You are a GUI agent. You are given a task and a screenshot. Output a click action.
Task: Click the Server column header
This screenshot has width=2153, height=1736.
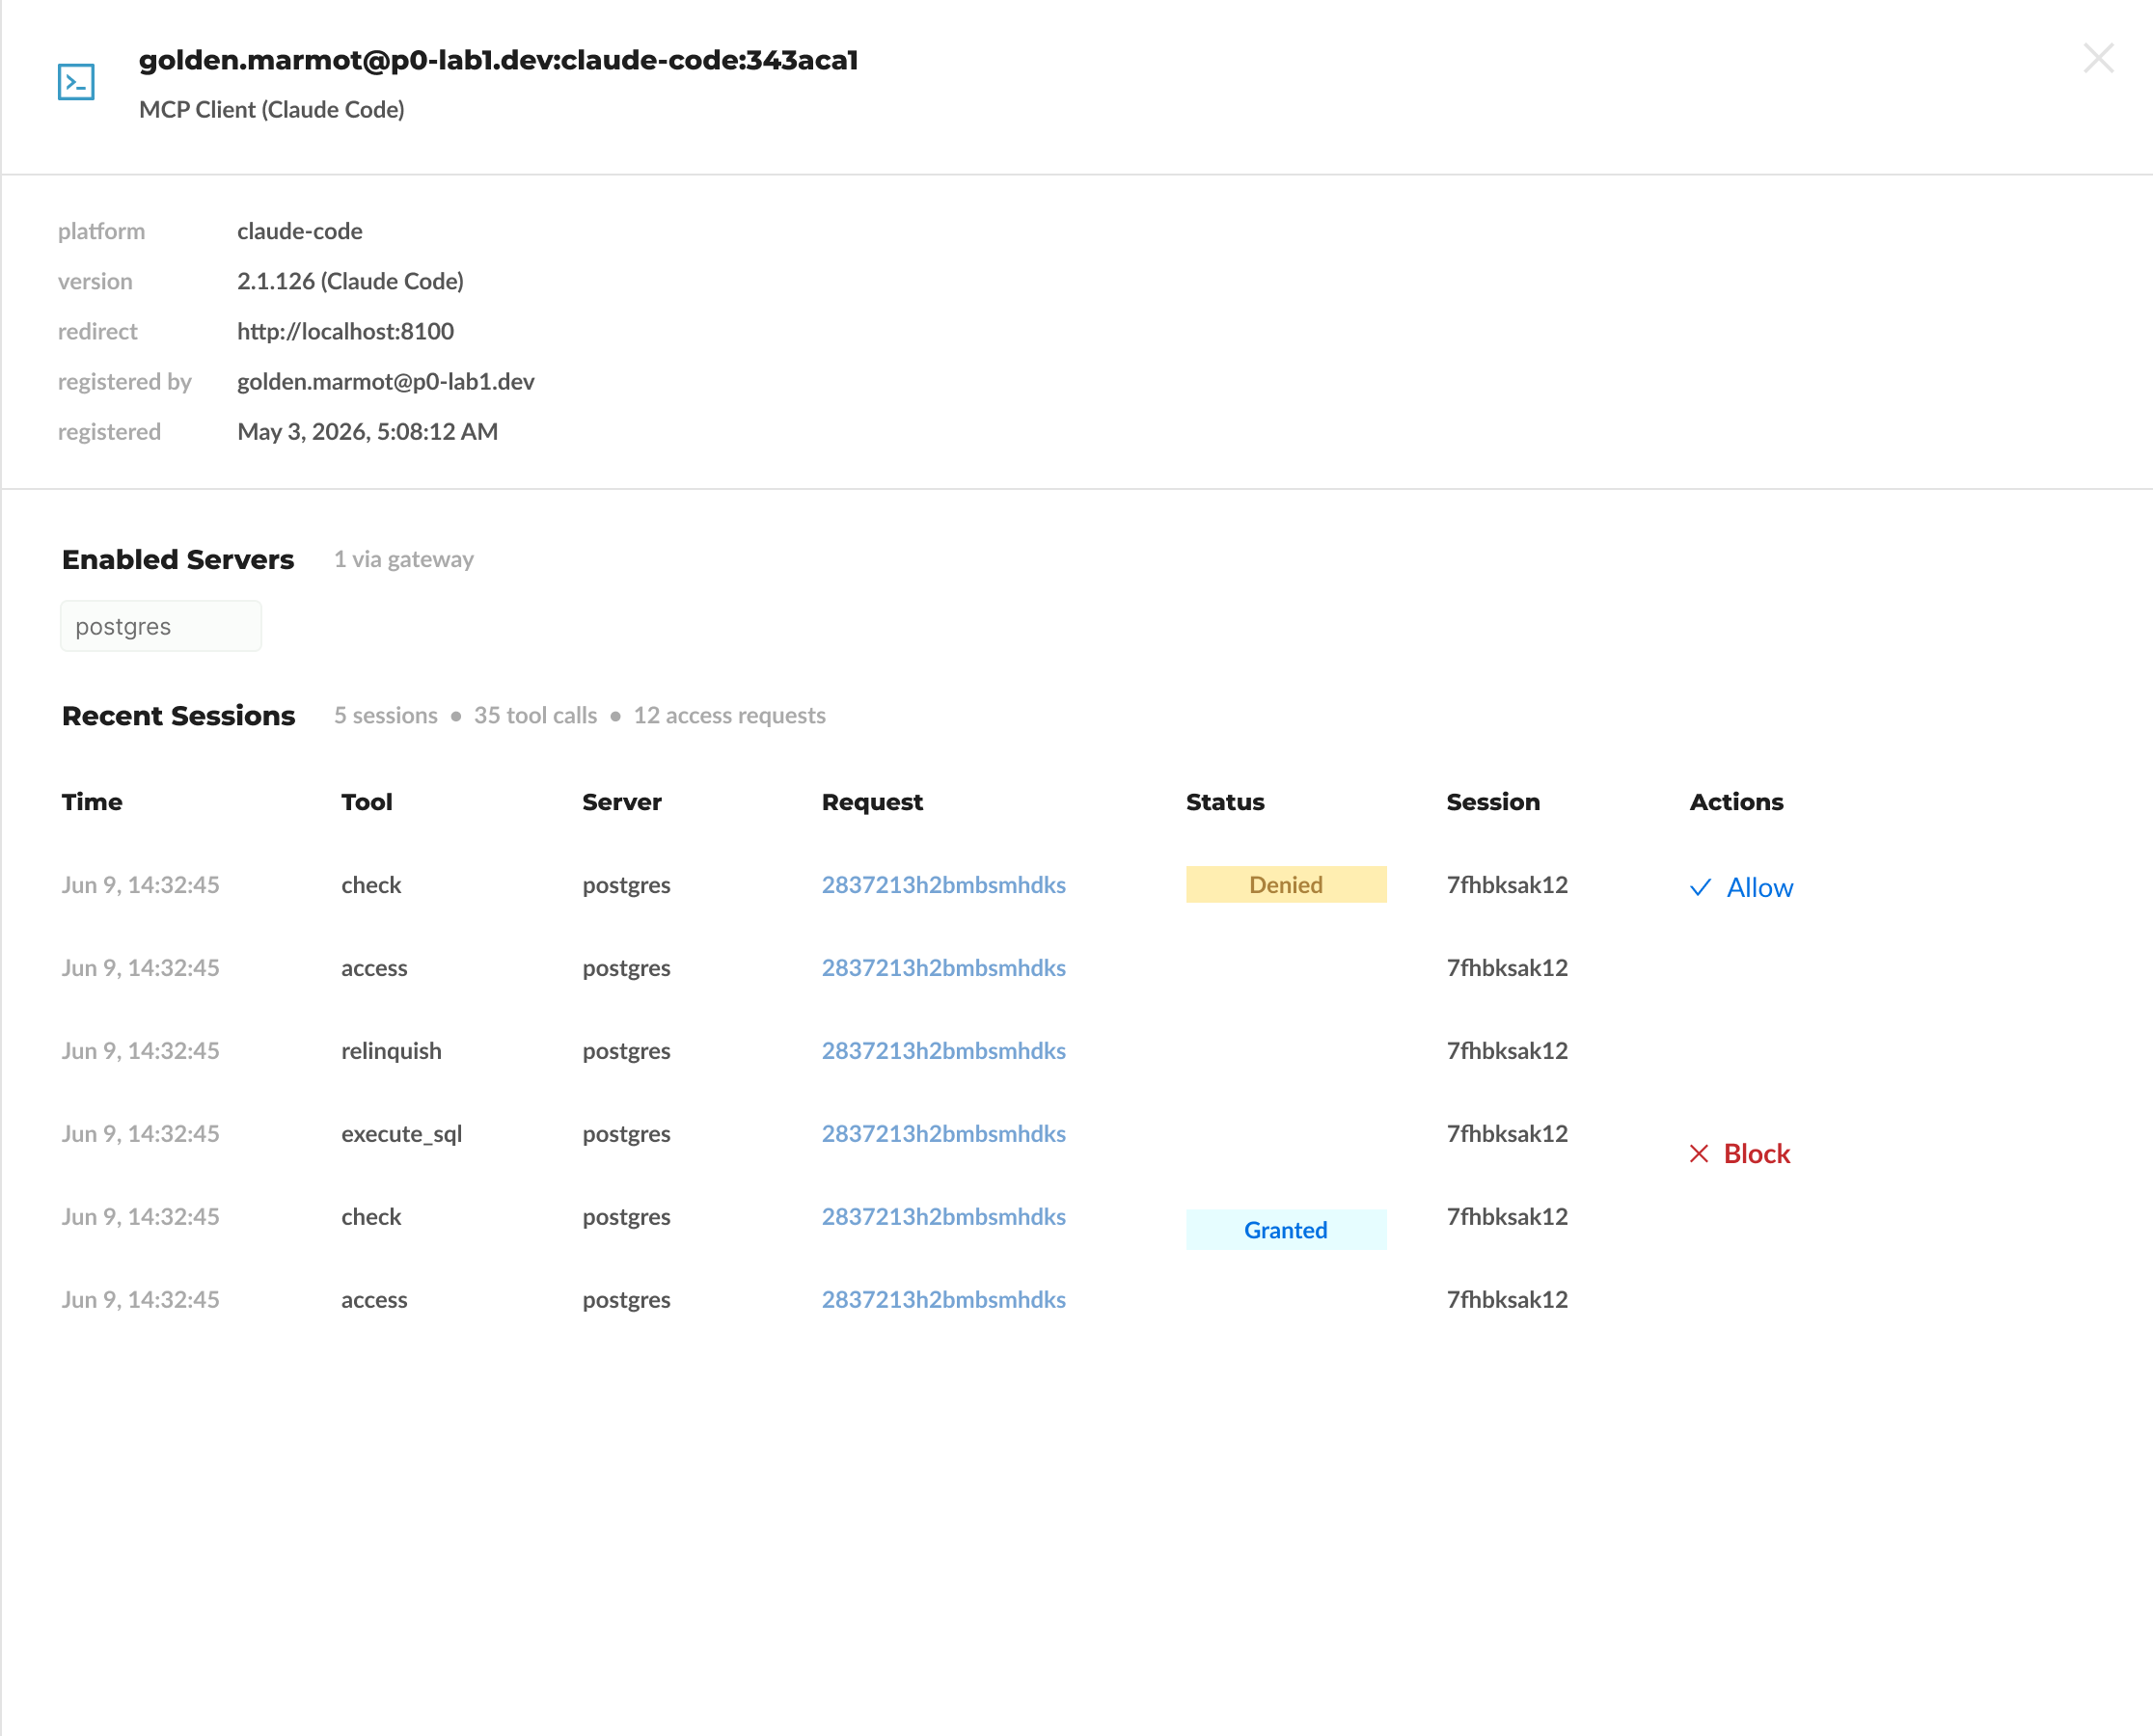point(621,802)
